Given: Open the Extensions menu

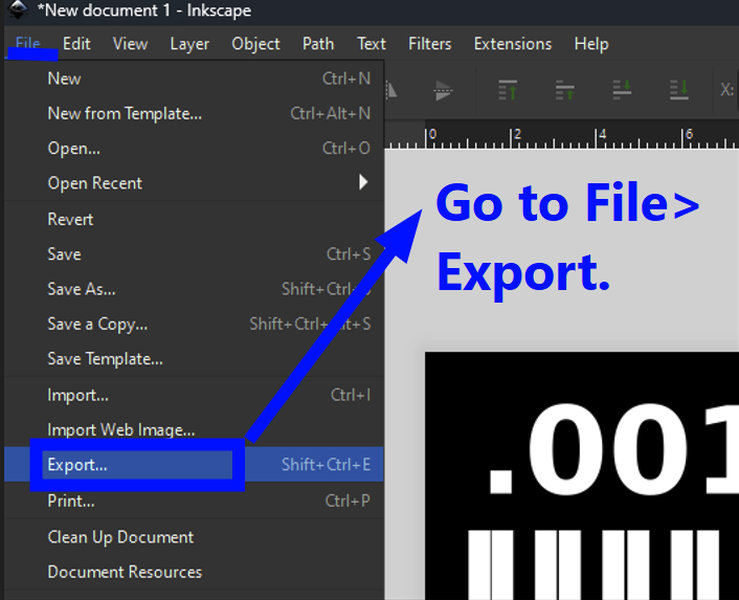Looking at the screenshot, I should (x=513, y=44).
